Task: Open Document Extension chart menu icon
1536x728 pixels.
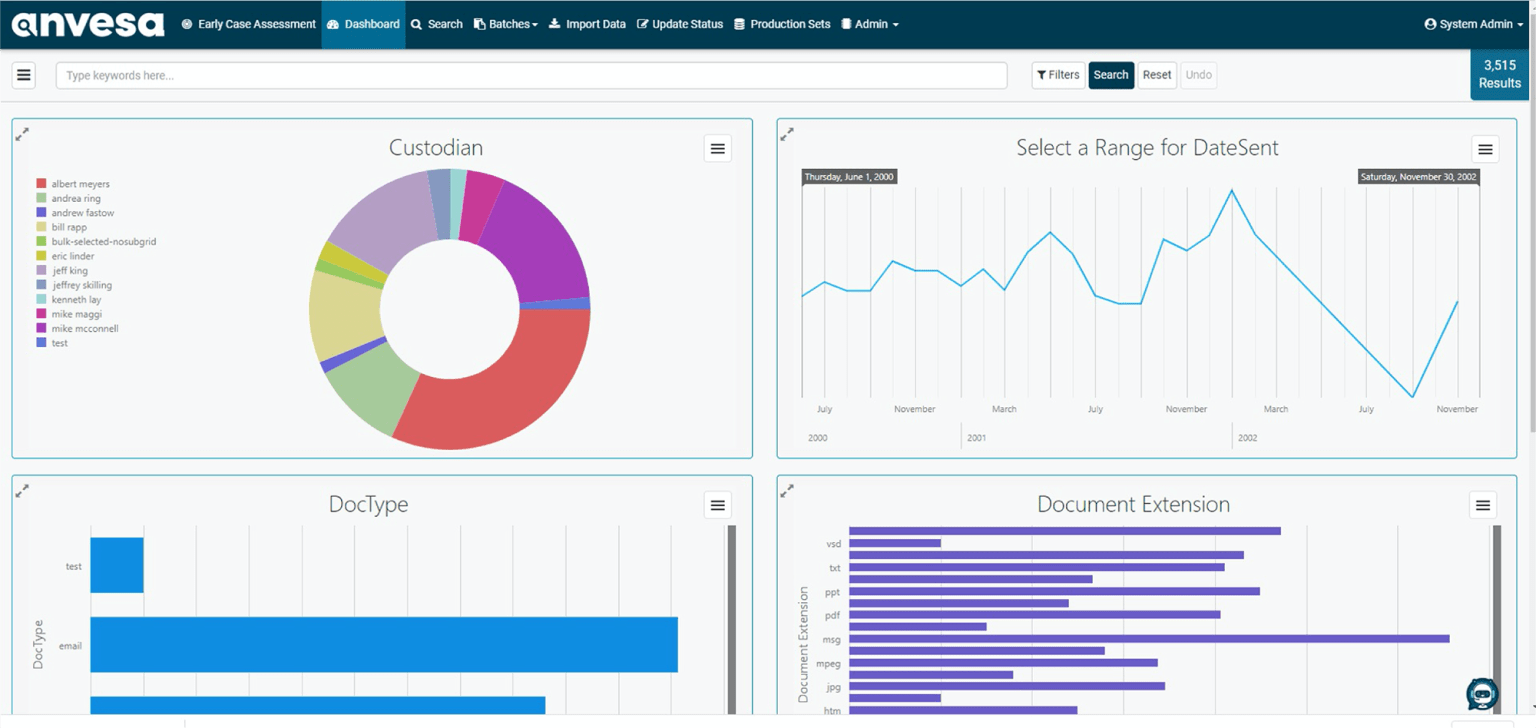Action: (x=1483, y=505)
